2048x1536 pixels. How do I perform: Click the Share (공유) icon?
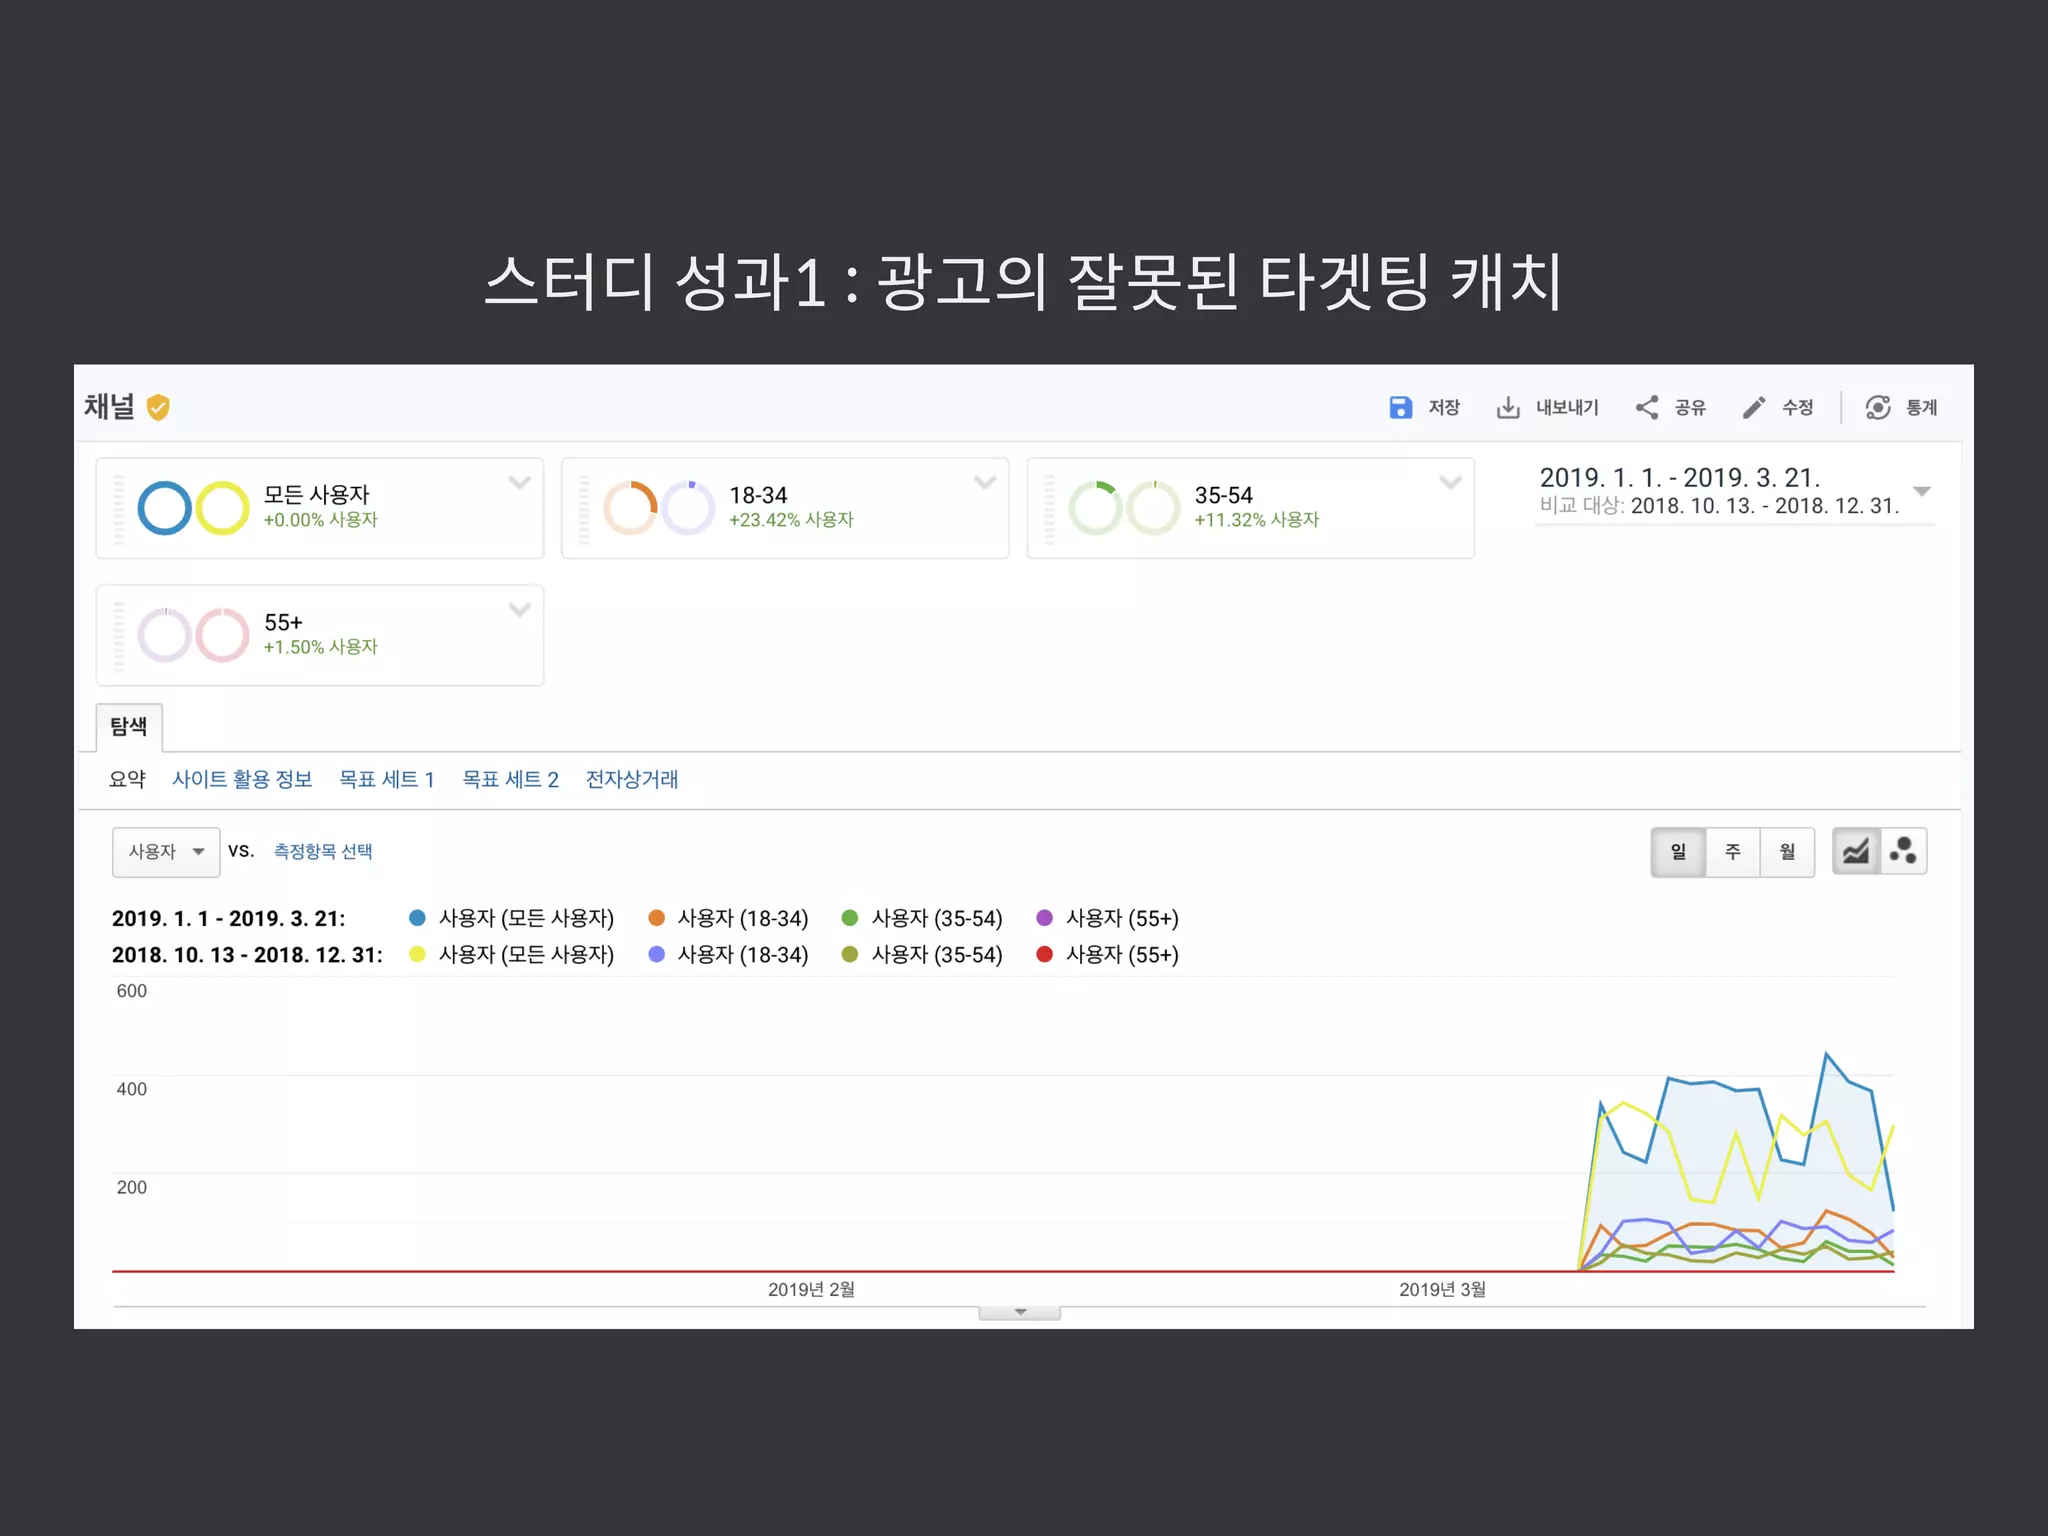click(x=1647, y=407)
